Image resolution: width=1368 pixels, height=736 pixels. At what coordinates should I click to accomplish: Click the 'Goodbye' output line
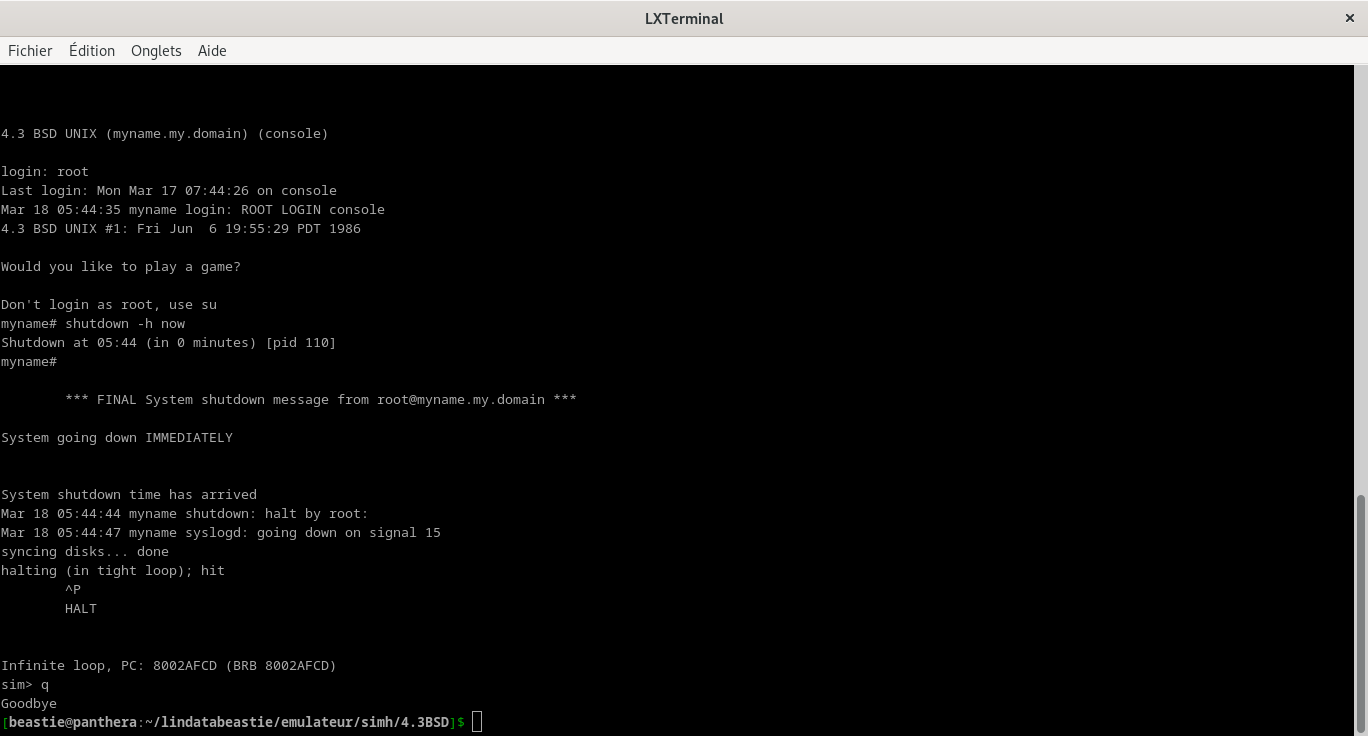point(29,703)
